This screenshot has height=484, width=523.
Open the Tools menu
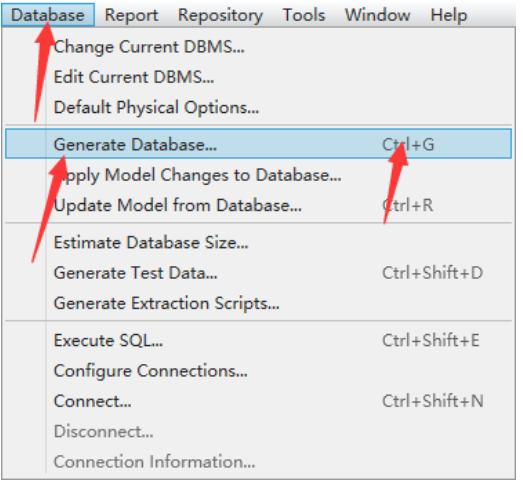pos(304,15)
